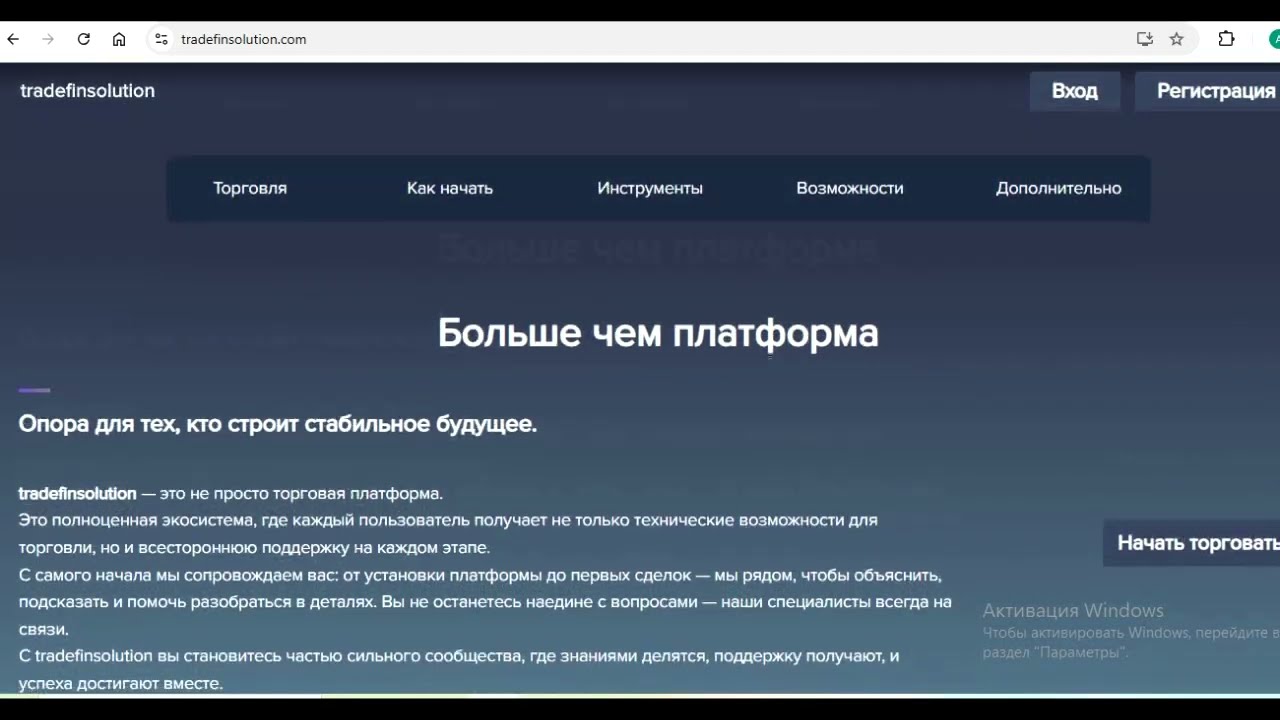Click the install app icon in address bar
The width and height of the screenshot is (1280, 720).
1145,39
